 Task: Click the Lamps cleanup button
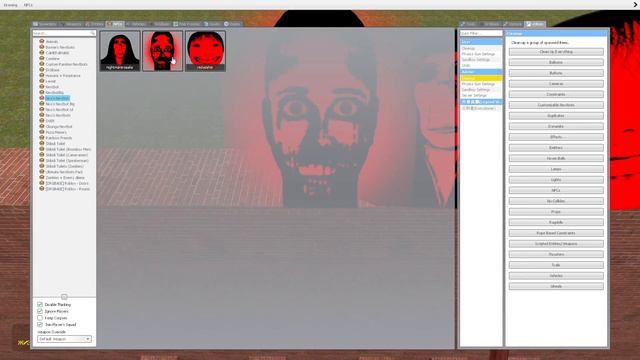[556, 169]
